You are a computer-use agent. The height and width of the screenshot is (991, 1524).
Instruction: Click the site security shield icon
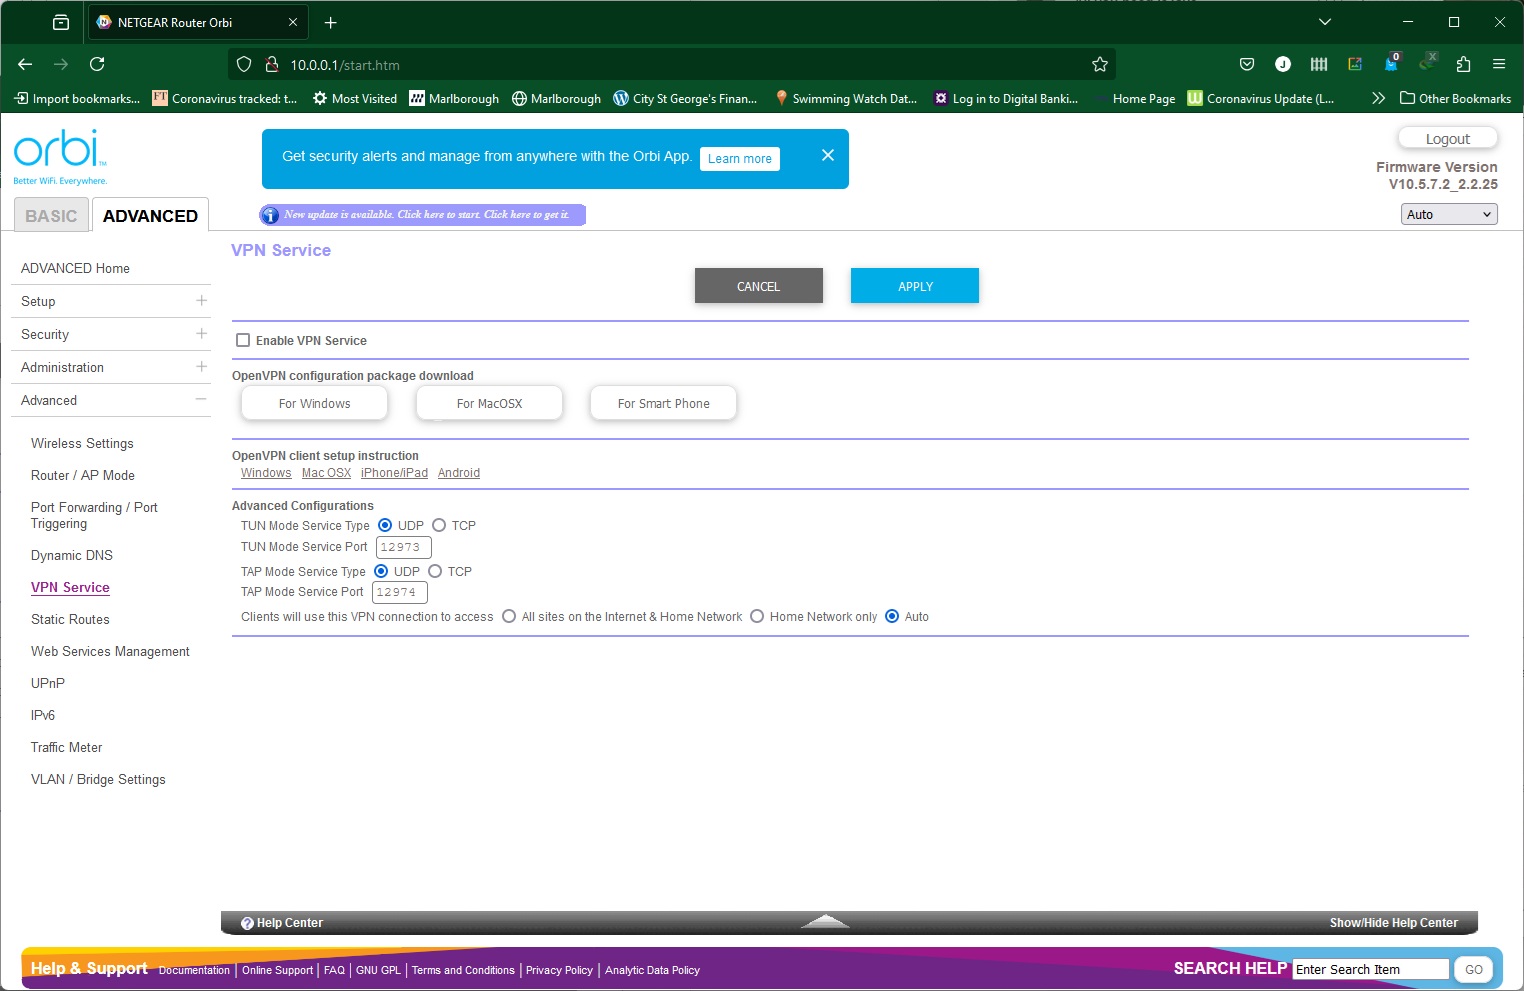(244, 64)
